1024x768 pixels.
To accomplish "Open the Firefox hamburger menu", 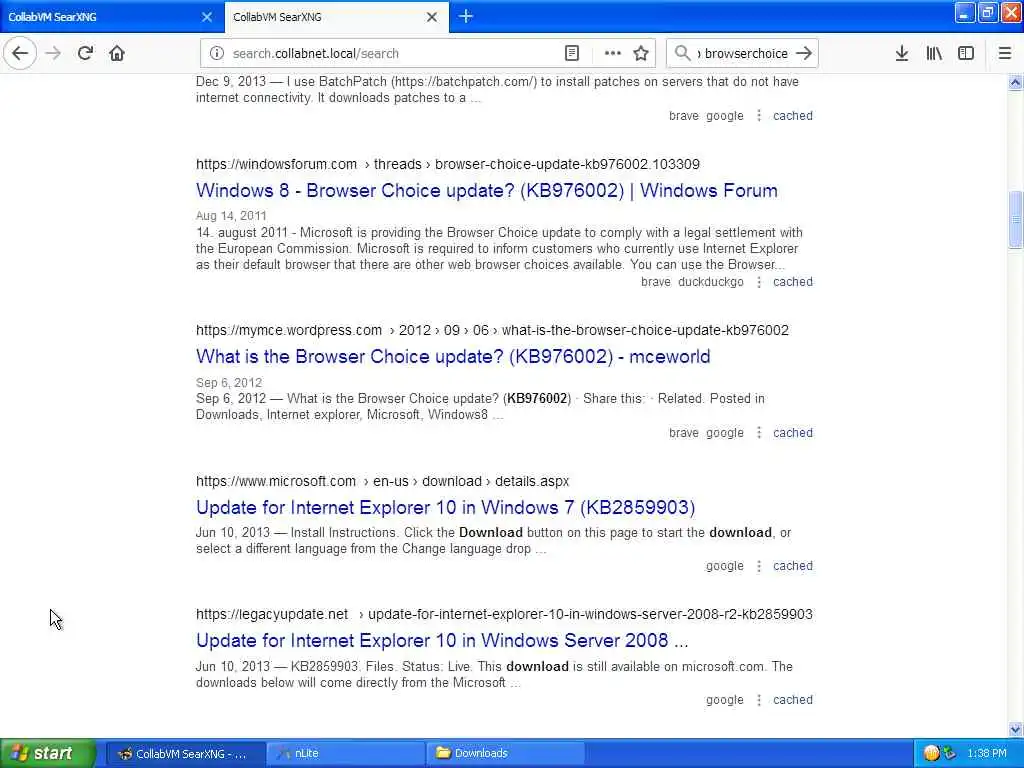I will click(x=1004, y=54).
